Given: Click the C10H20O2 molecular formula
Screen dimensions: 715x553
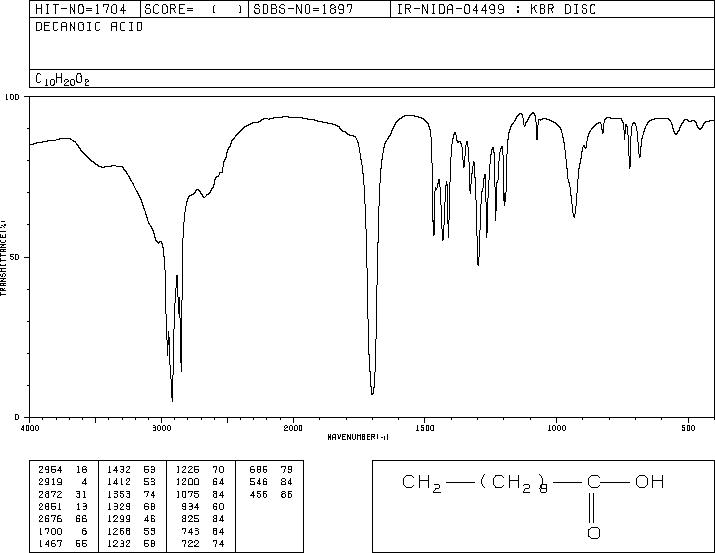Looking at the screenshot, I should 62,79.
